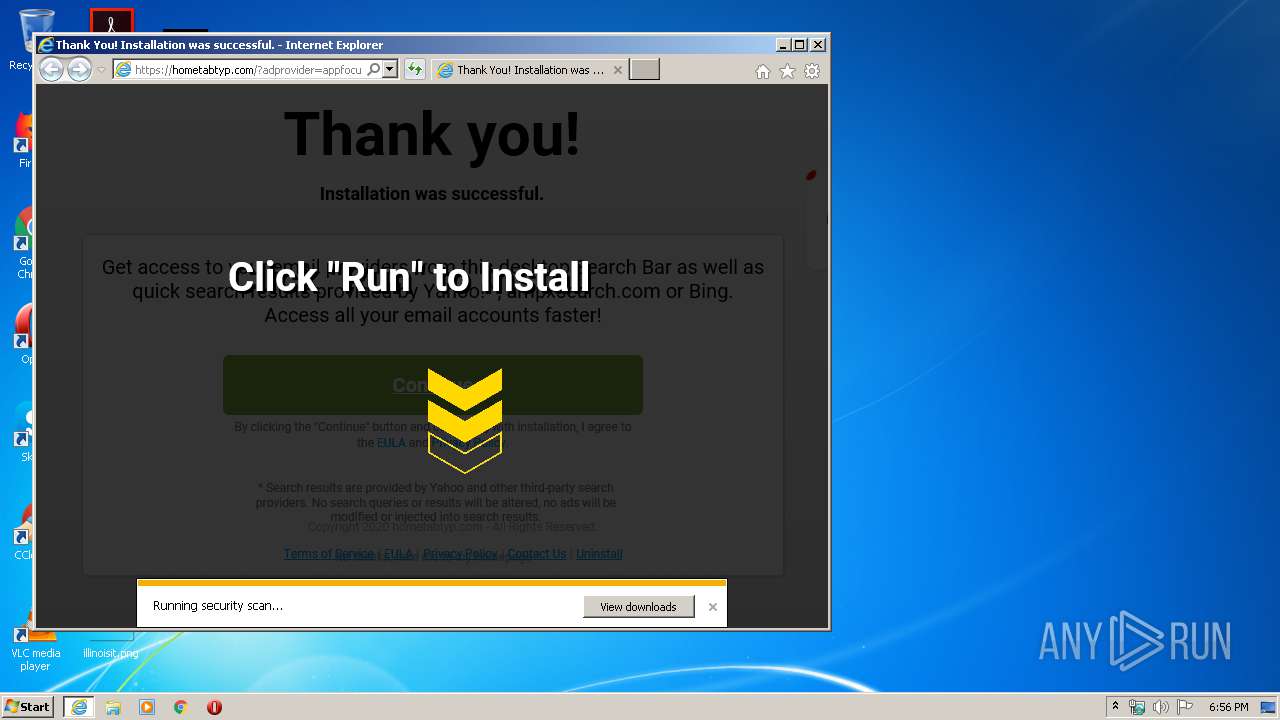The width and height of the screenshot is (1280, 720).
Task: Click the dimmed Continue button
Action: [433, 385]
